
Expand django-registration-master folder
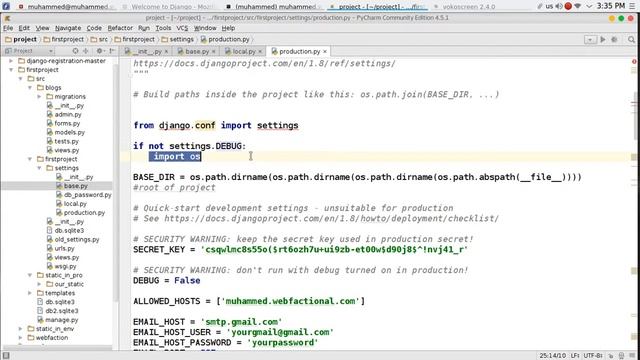pyautogui.click(x=11, y=61)
